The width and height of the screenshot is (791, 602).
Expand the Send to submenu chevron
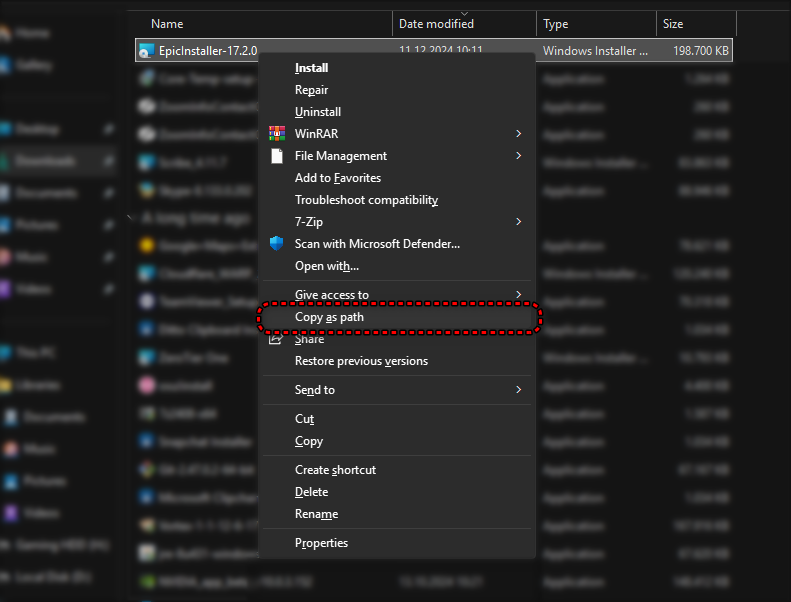coord(519,390)
